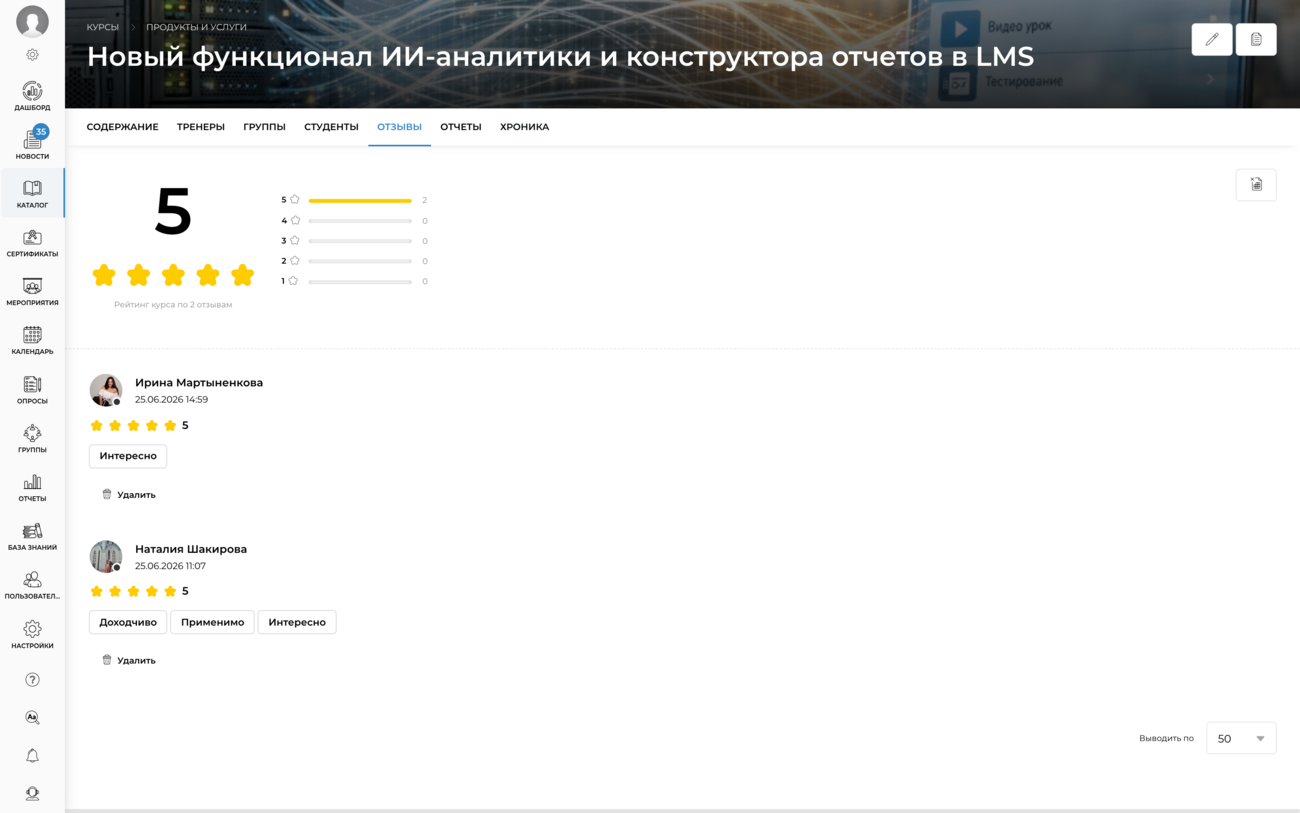Click the edit pencil button in header
Screen dimensions: 1300x813
[x=1212, y=39]
